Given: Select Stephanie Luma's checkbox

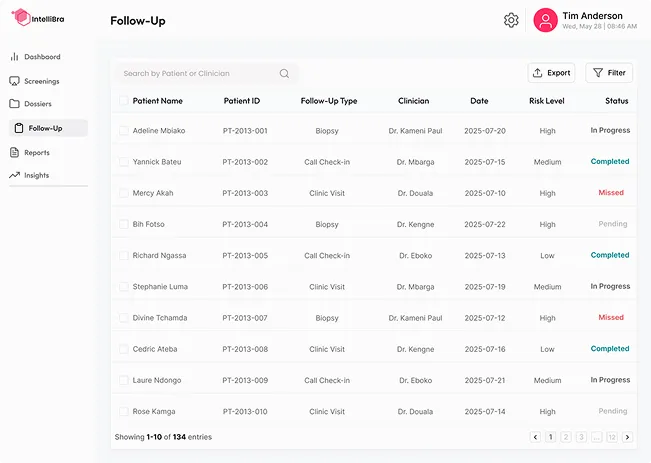Looking at the screenshot, I should pos(124,287).
